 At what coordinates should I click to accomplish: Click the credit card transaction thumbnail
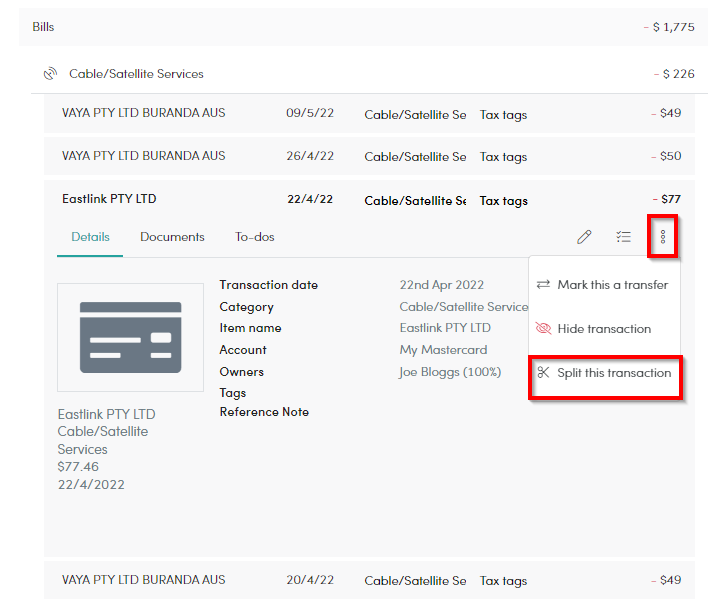coord(130,337)
